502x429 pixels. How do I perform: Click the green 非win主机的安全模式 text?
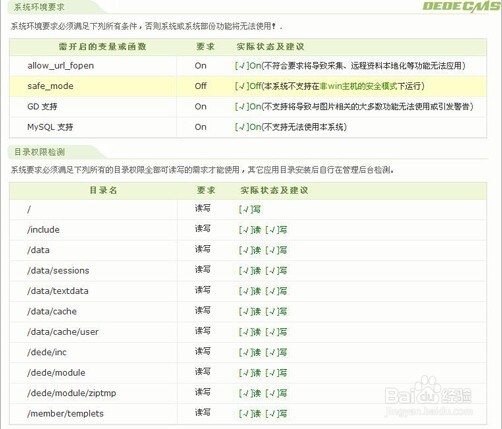[x=358, y=86]
